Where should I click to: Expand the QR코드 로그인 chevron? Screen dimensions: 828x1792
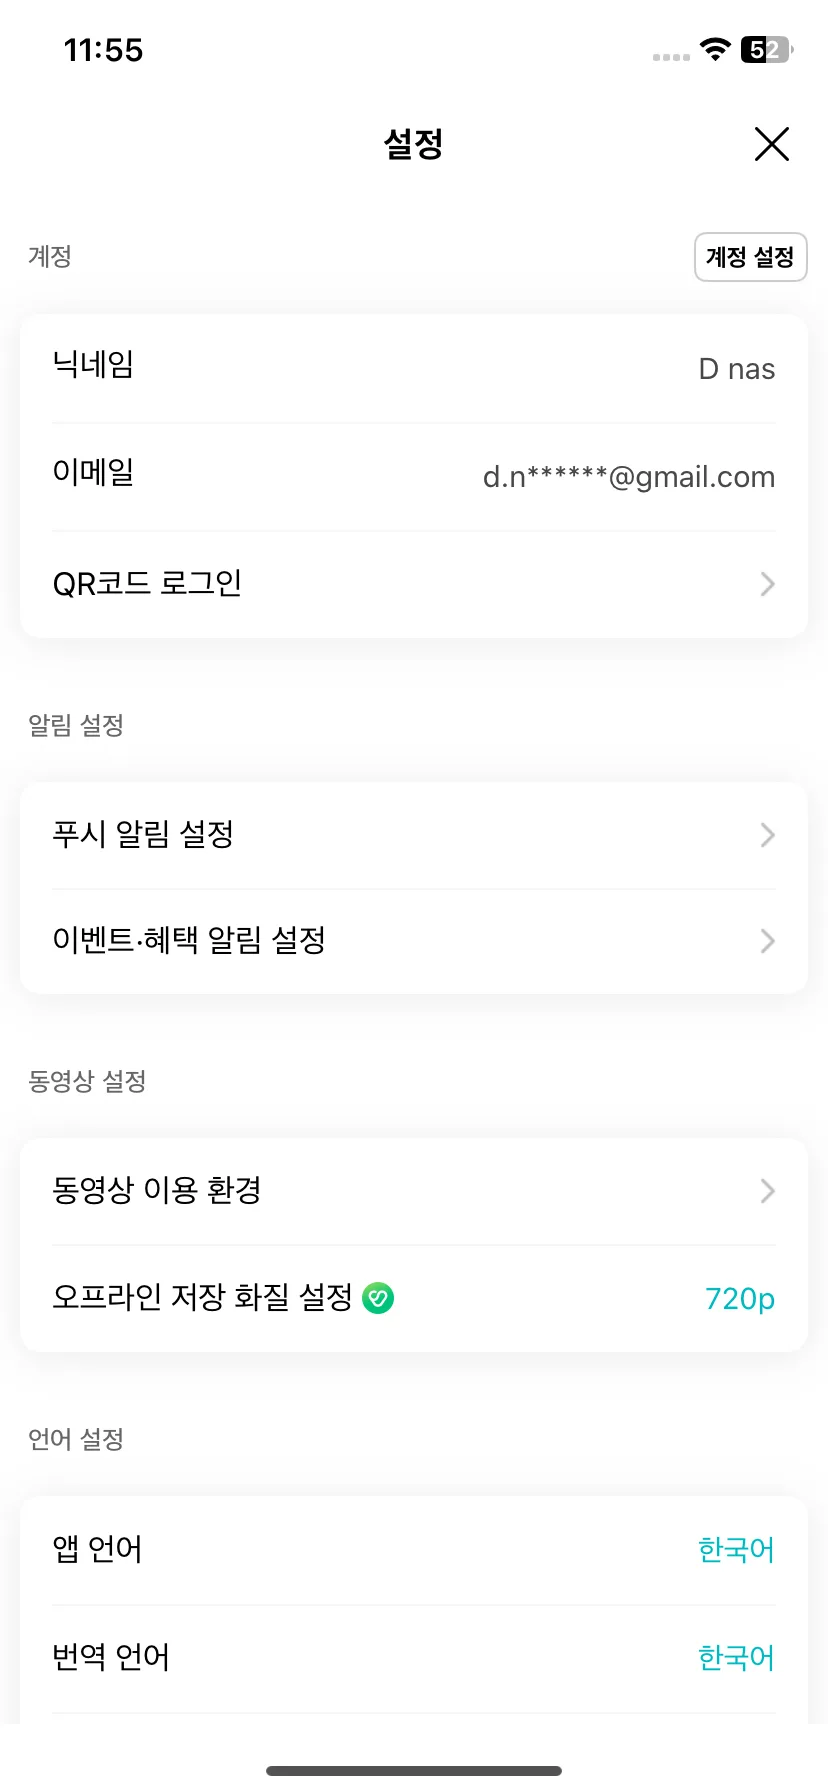coord(767,584)
